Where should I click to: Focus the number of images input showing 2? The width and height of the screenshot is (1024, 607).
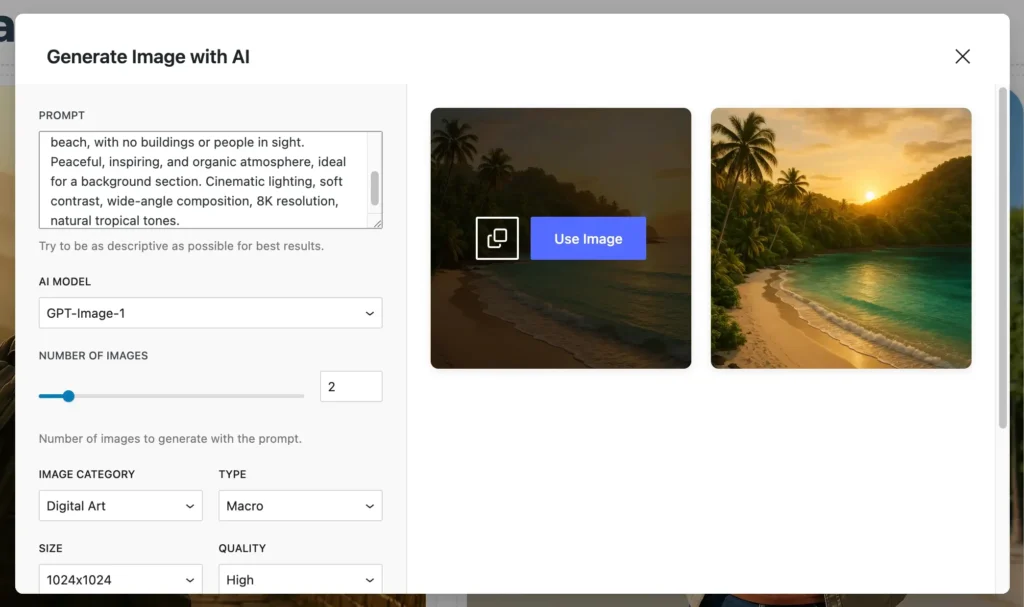tap(350, 387)
